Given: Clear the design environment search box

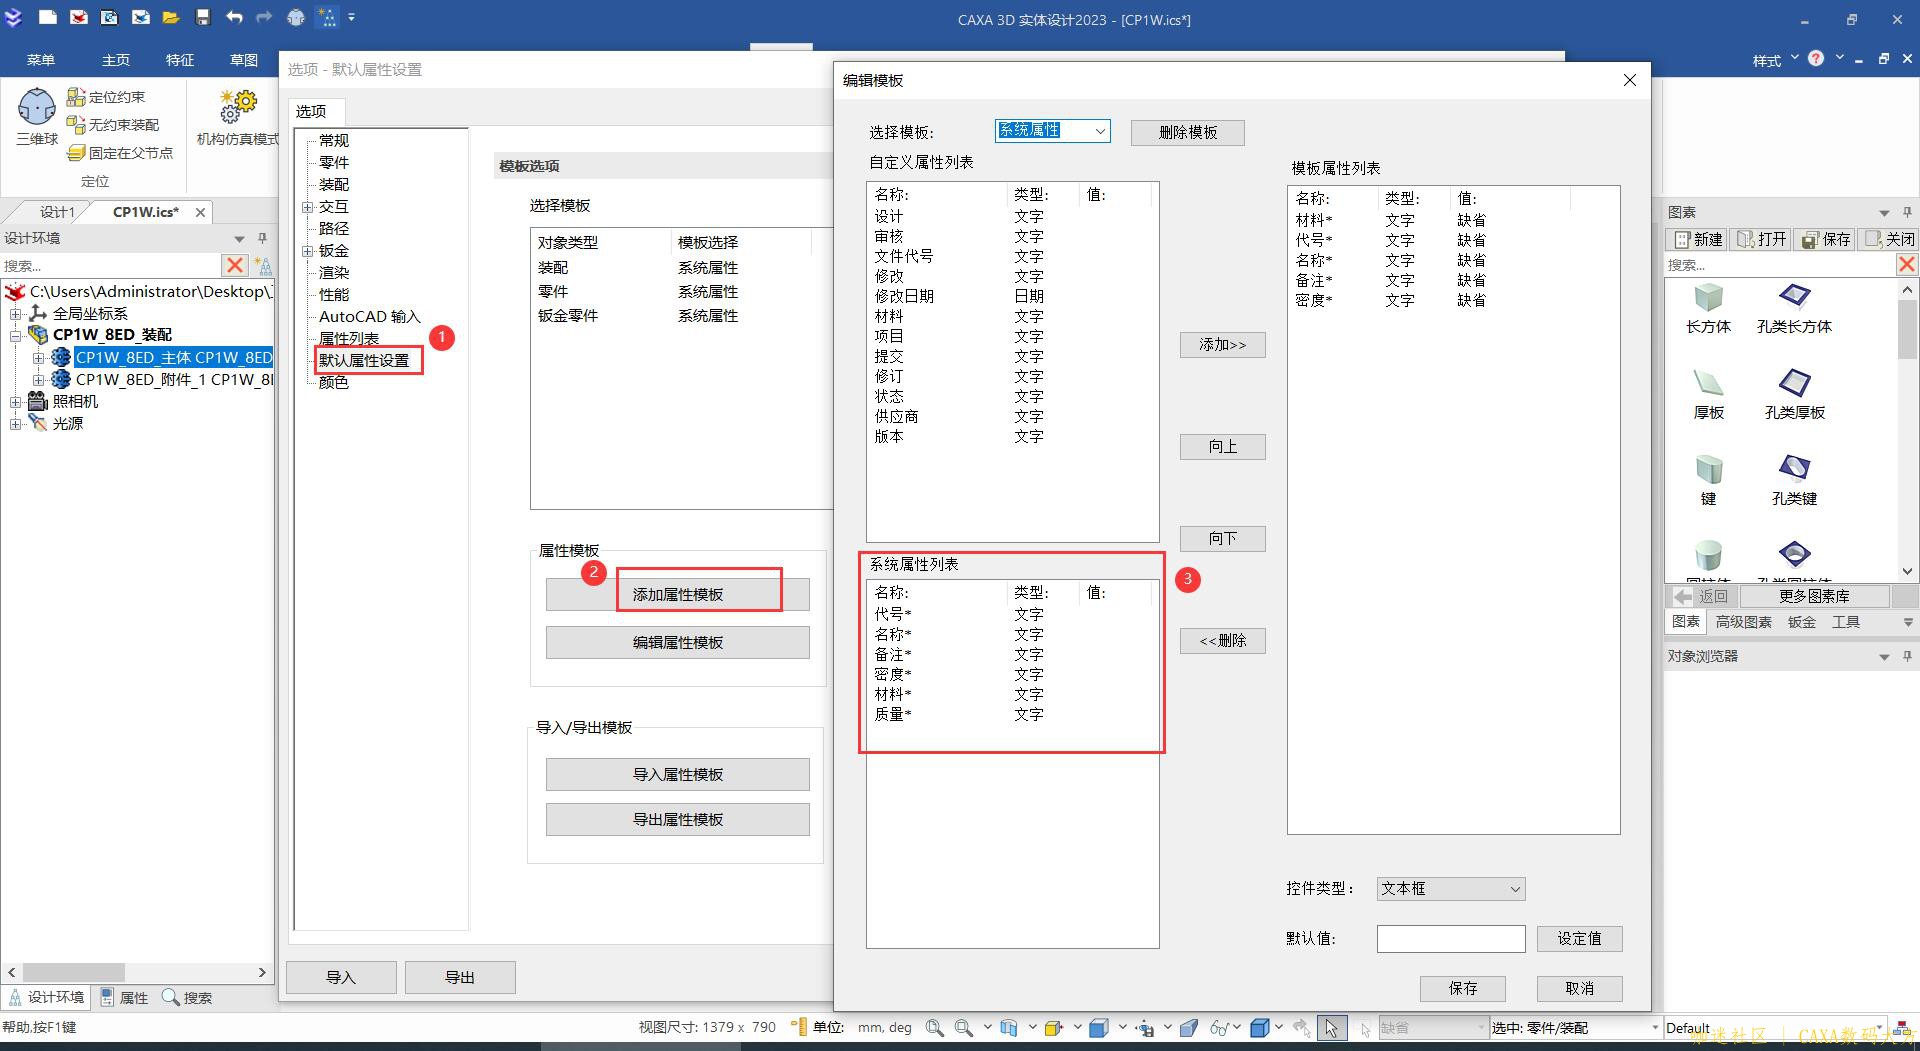Looking at the screenshot, I should point(235,265).
